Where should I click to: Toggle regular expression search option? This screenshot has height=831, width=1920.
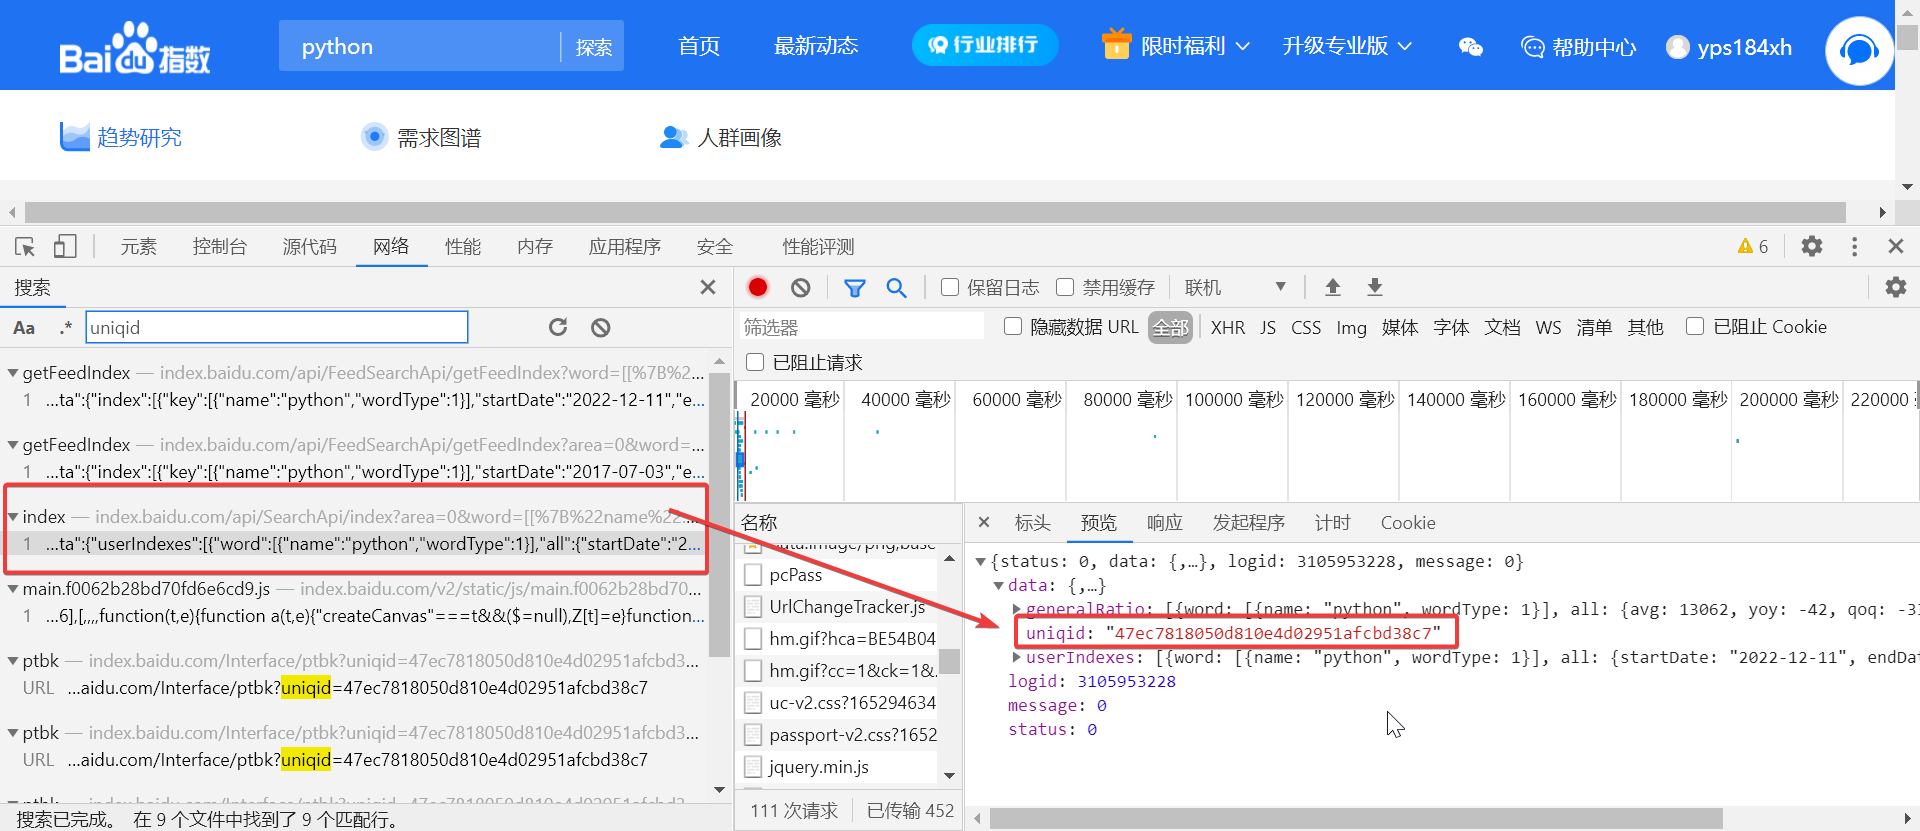[66, 328]
